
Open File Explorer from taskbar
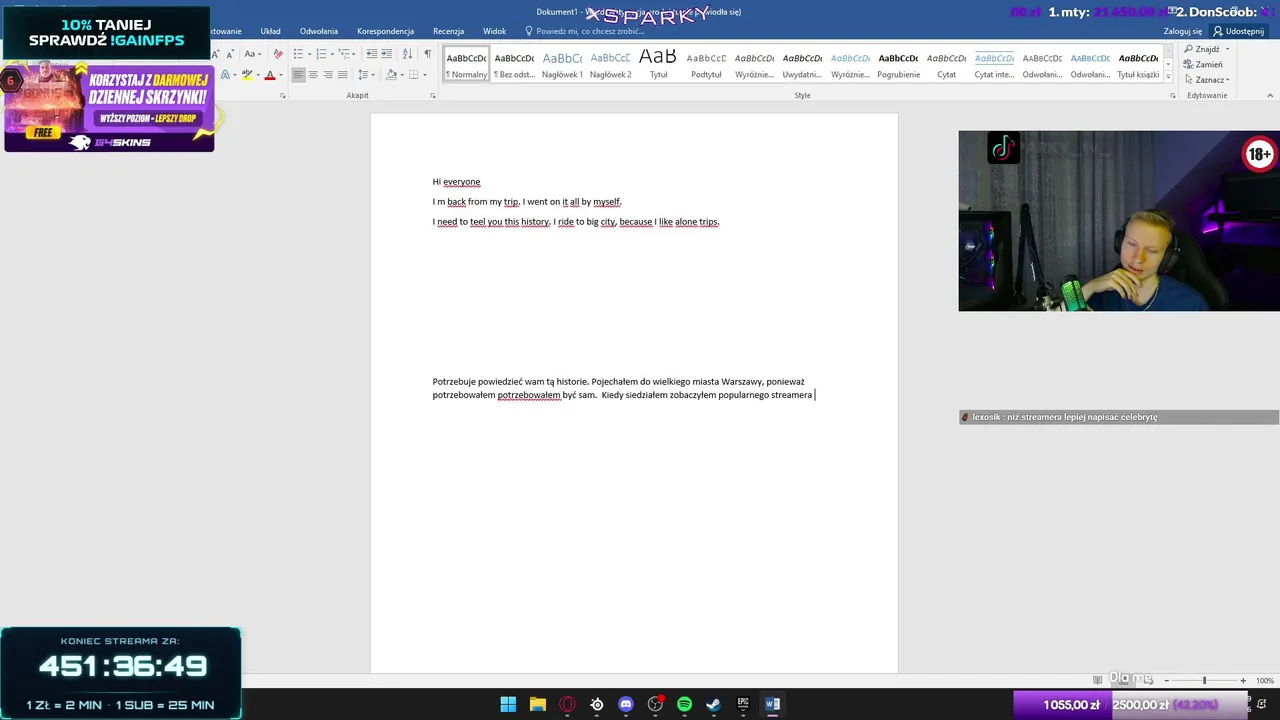click(538, 704)
